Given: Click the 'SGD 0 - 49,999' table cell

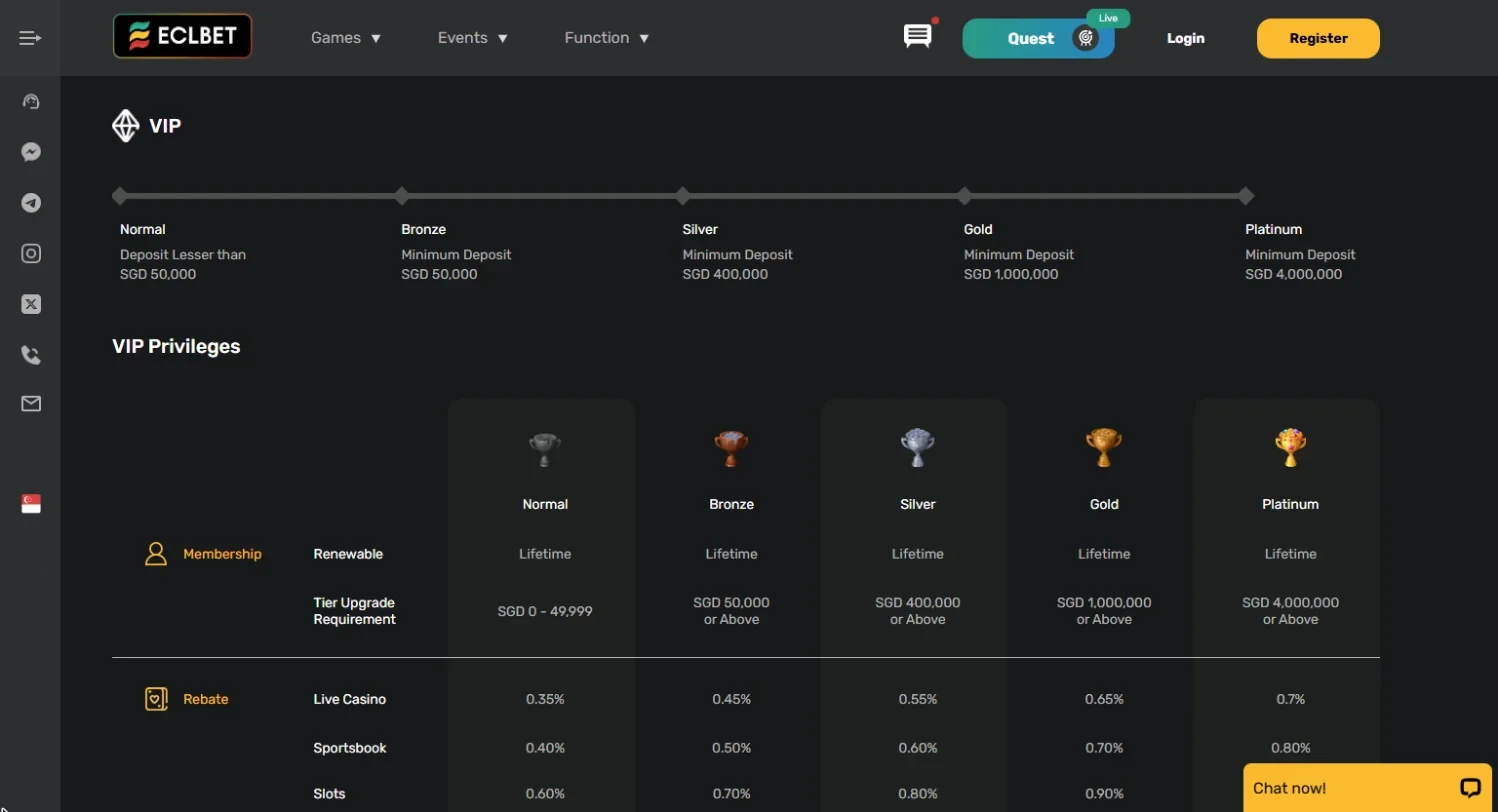Looking at the screenshot, I should [x=545, y=611].
